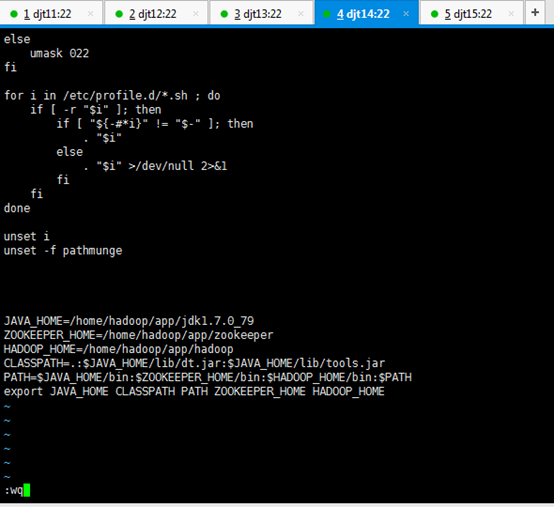Select the active 4 djt14:22 tab
This screenshot has width=554, height=507.
tap(367, 13)
